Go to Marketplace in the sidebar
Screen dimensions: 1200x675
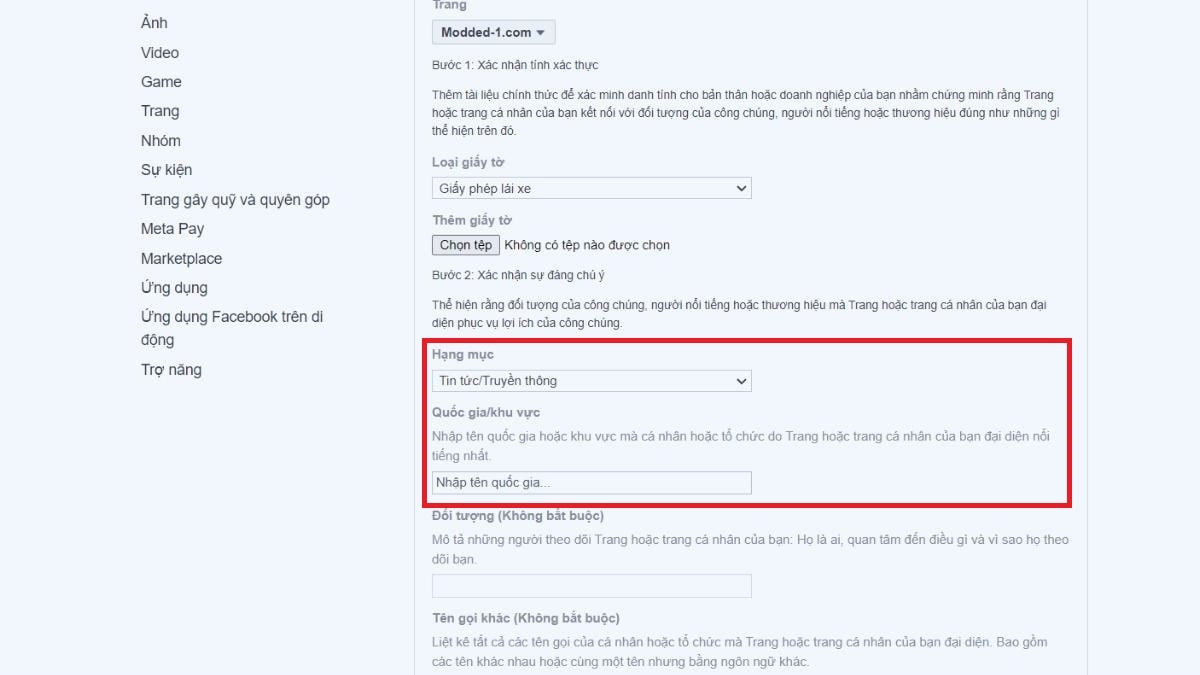pos(181,259)
